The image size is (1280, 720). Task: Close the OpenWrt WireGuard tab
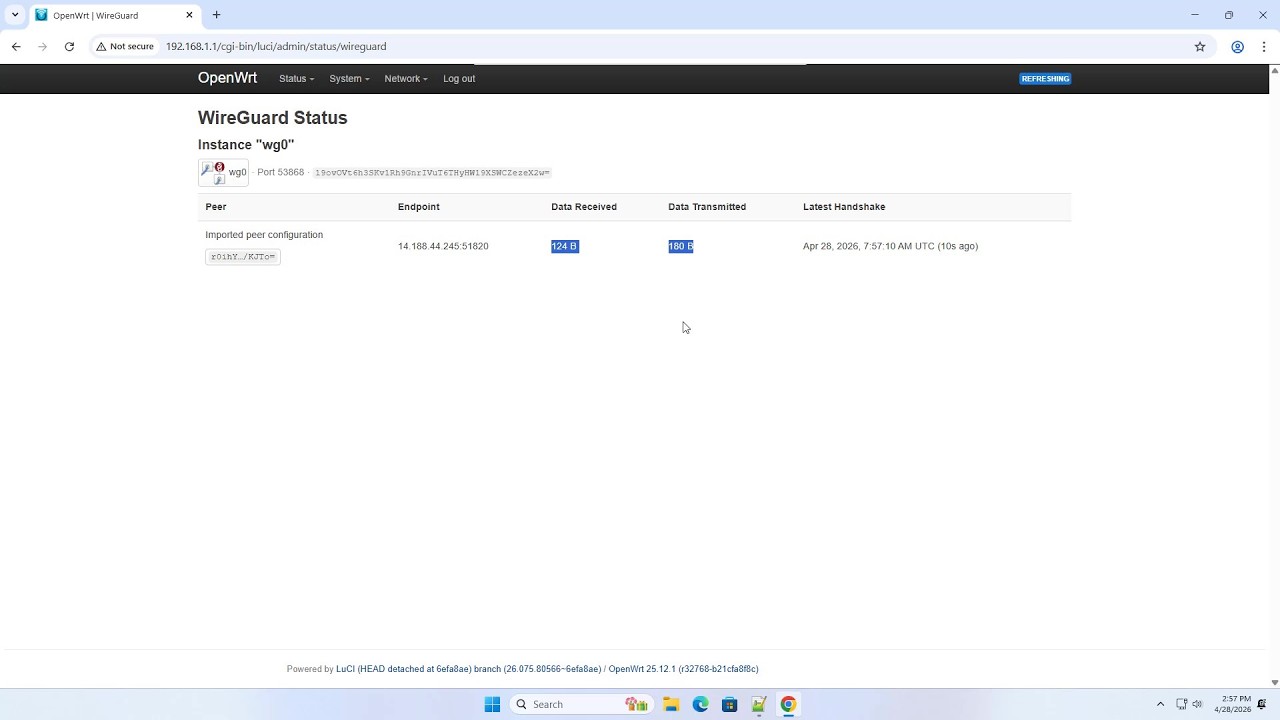click(x=189, y=15)
